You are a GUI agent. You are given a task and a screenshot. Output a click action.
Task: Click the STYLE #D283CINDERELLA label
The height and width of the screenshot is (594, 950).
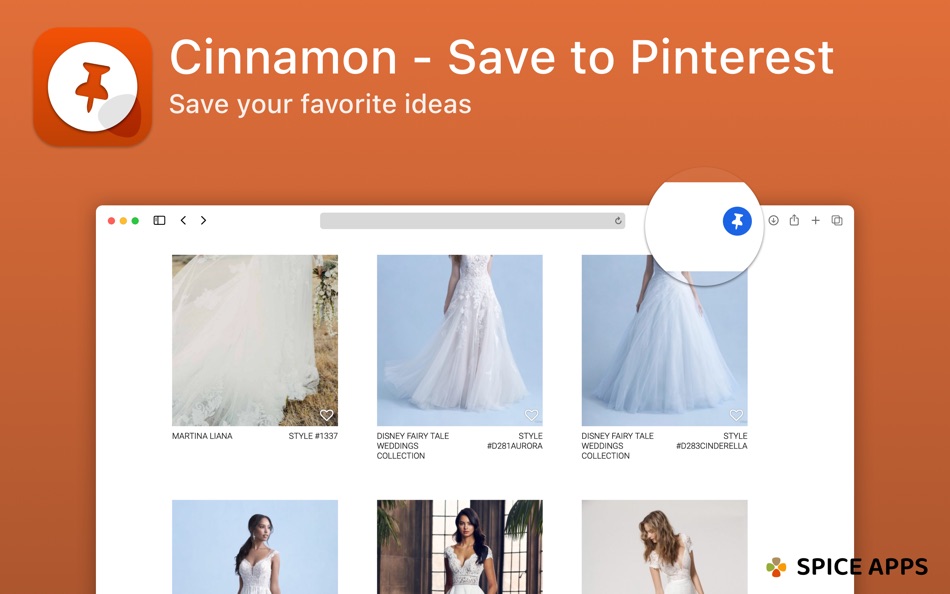click(x=712, y=441)
